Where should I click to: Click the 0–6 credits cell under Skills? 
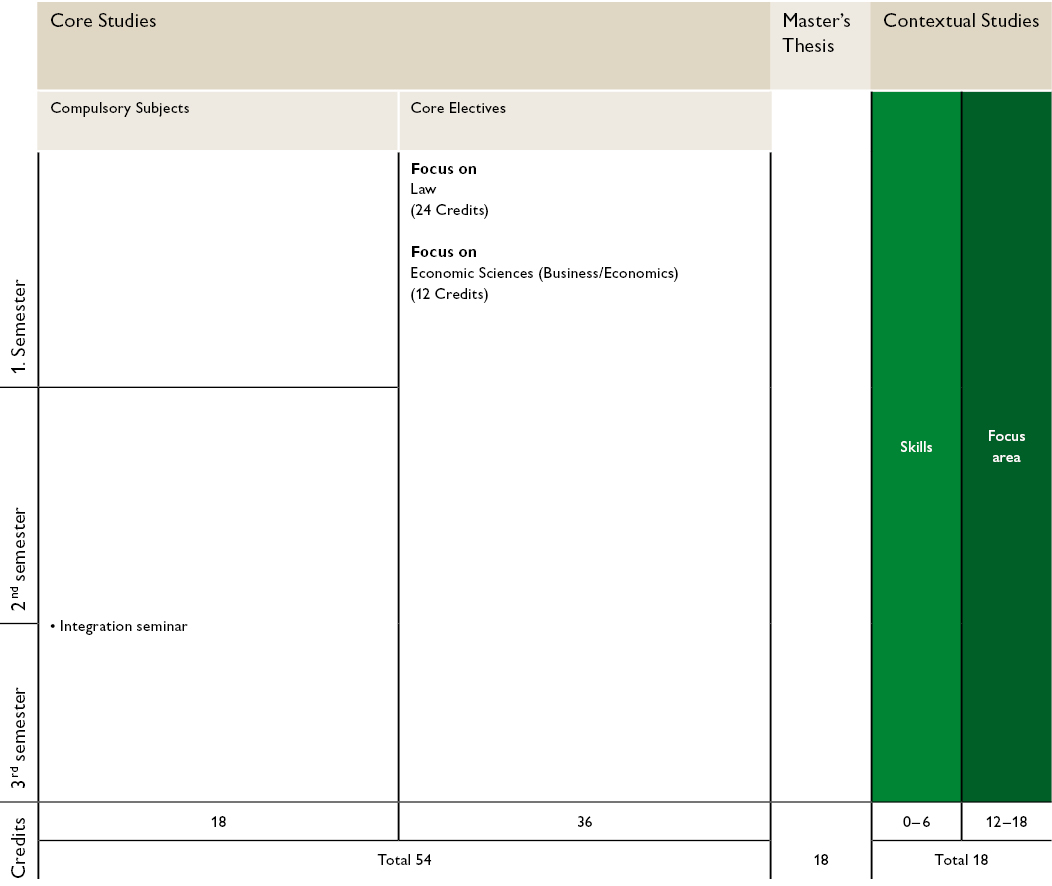tap(916, 822)
